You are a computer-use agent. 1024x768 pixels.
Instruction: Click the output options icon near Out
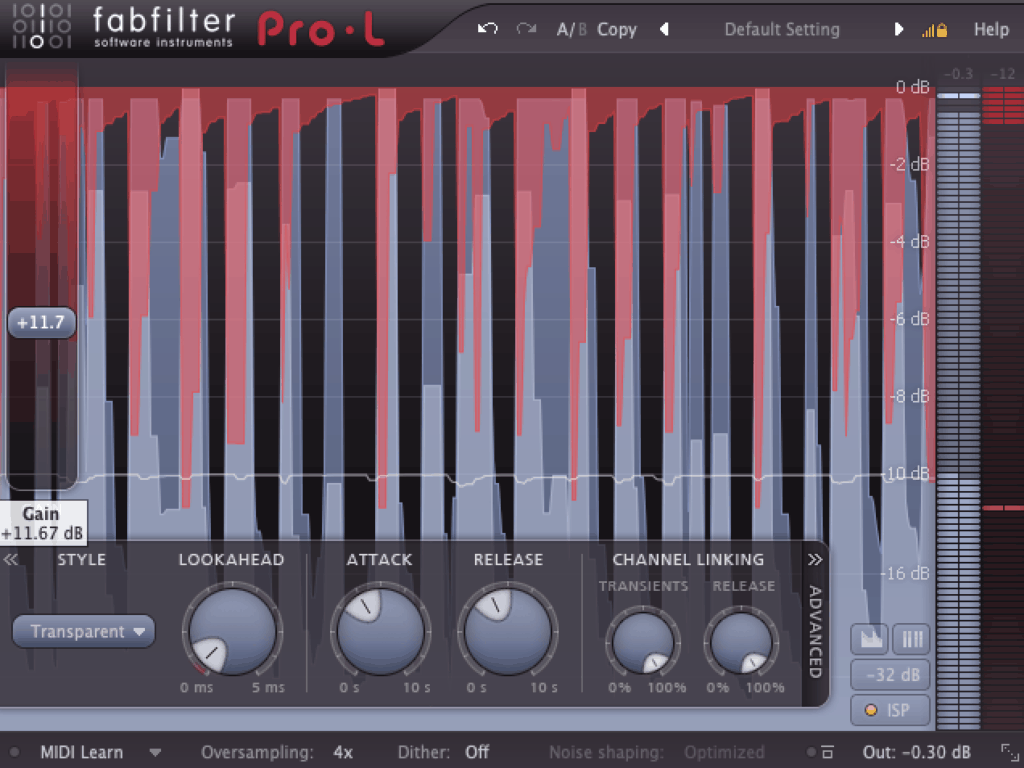(827, 752)
